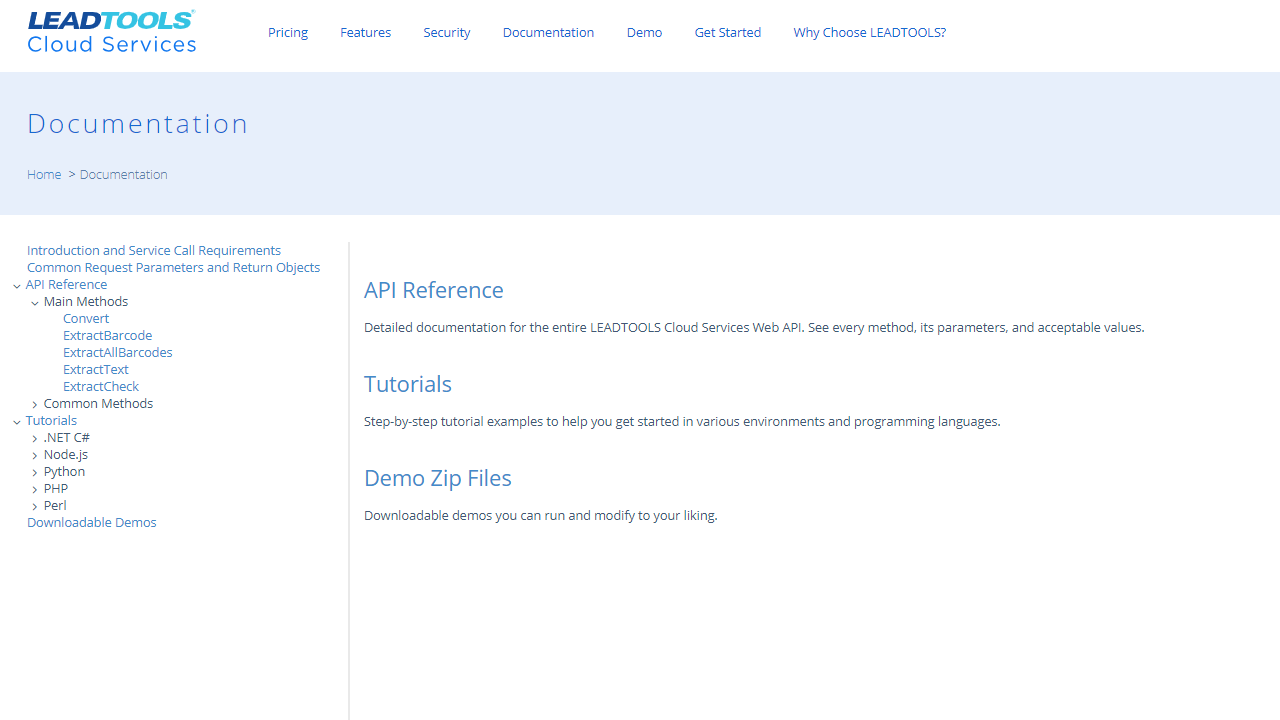Expand the PHP chevron
This screenshot has height=720, width=1280.
(35, 490)
